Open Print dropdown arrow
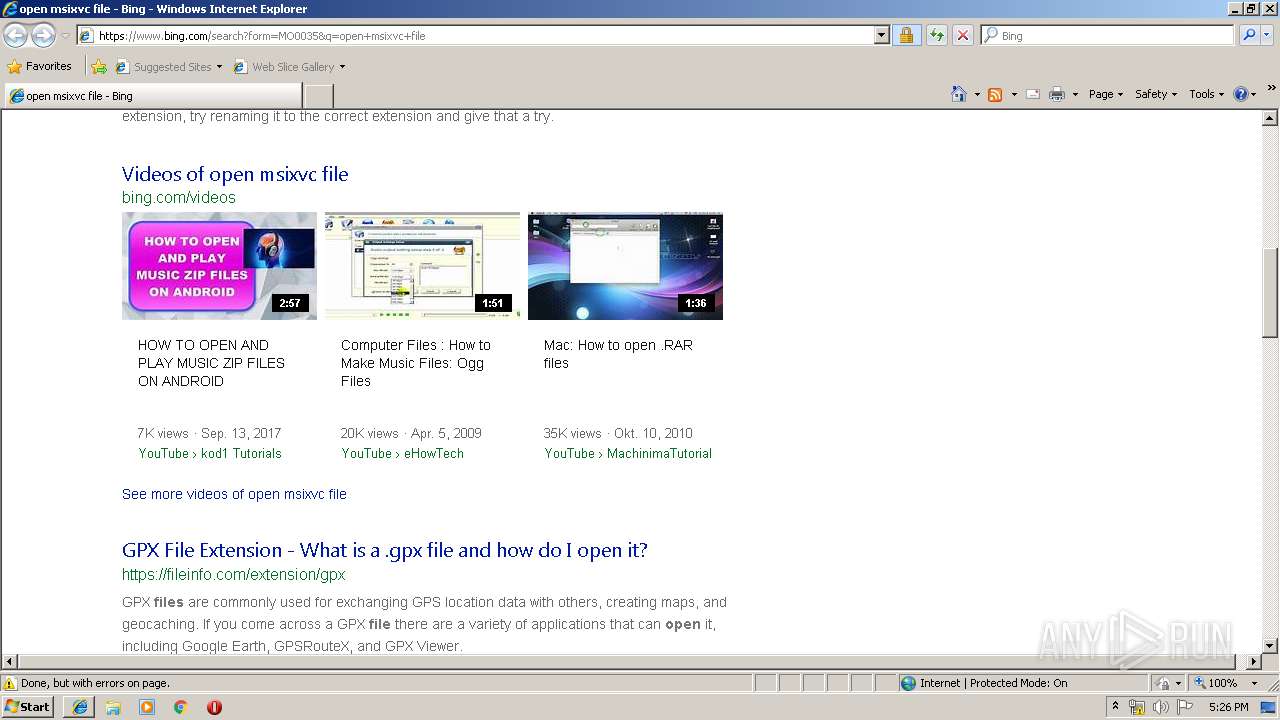This screenshot has height=720, width=1280. (1075, 94)
